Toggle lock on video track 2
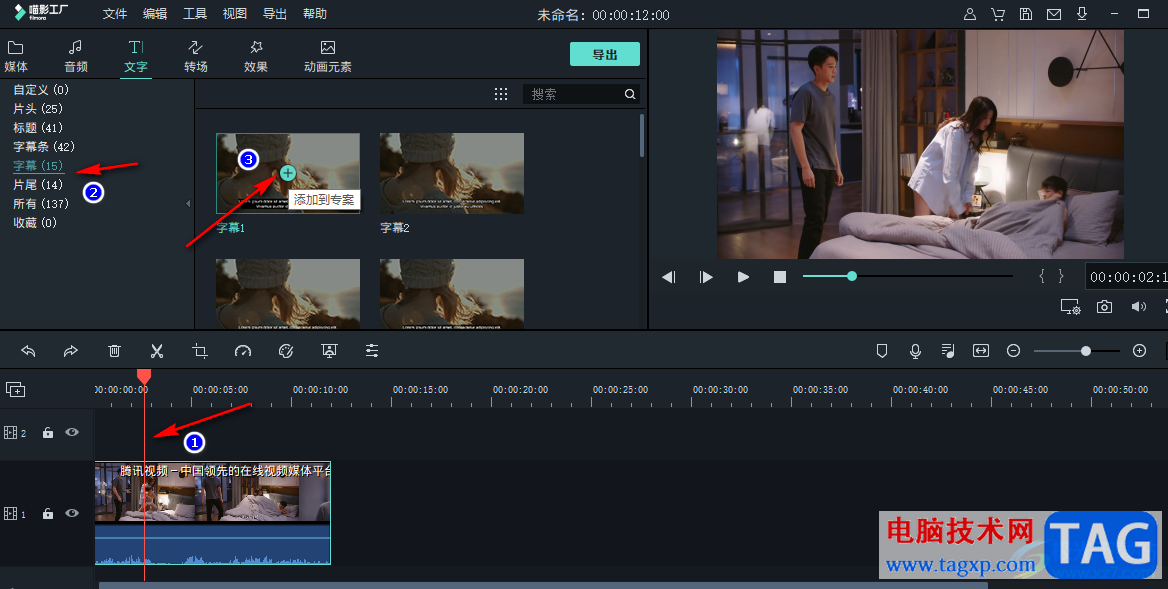The height and width of the screenshot is (589, 1168). click(x=48, y=433)
